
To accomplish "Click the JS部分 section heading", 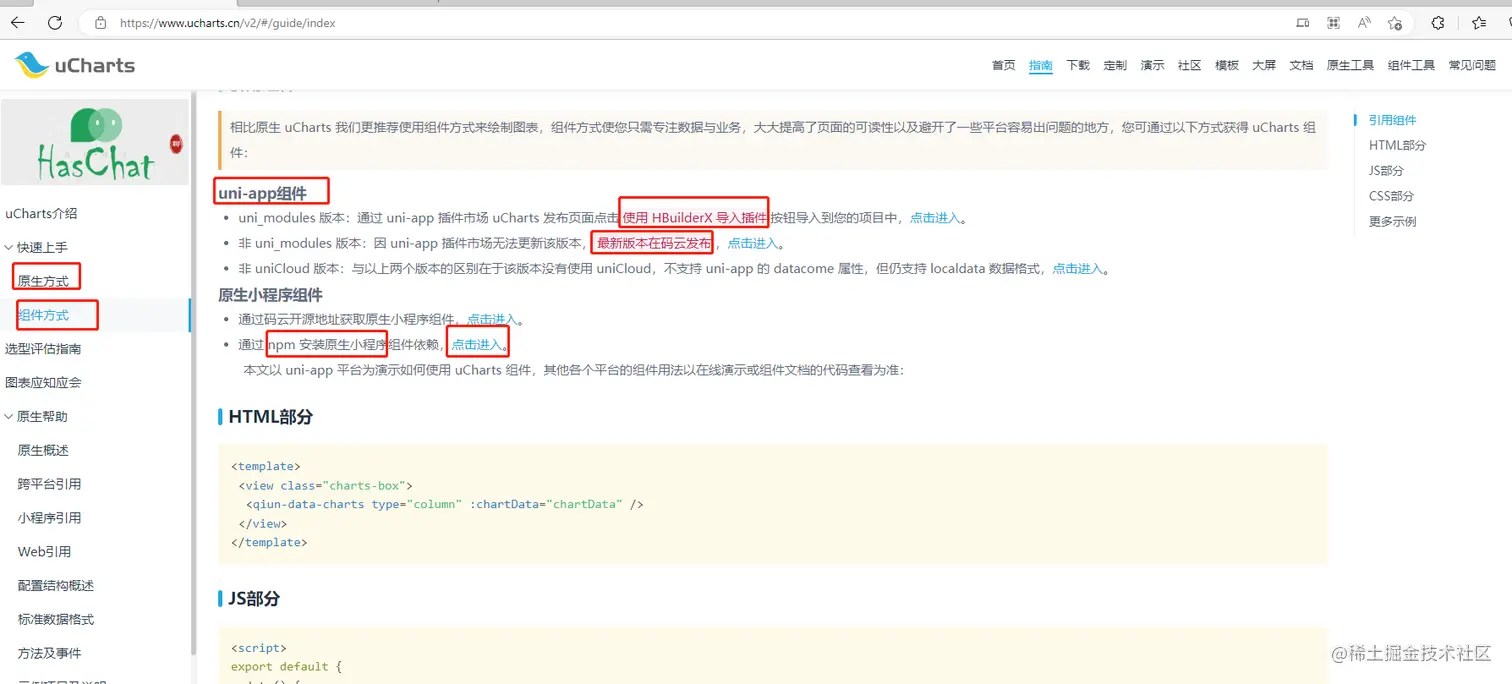I will [254, 599].
